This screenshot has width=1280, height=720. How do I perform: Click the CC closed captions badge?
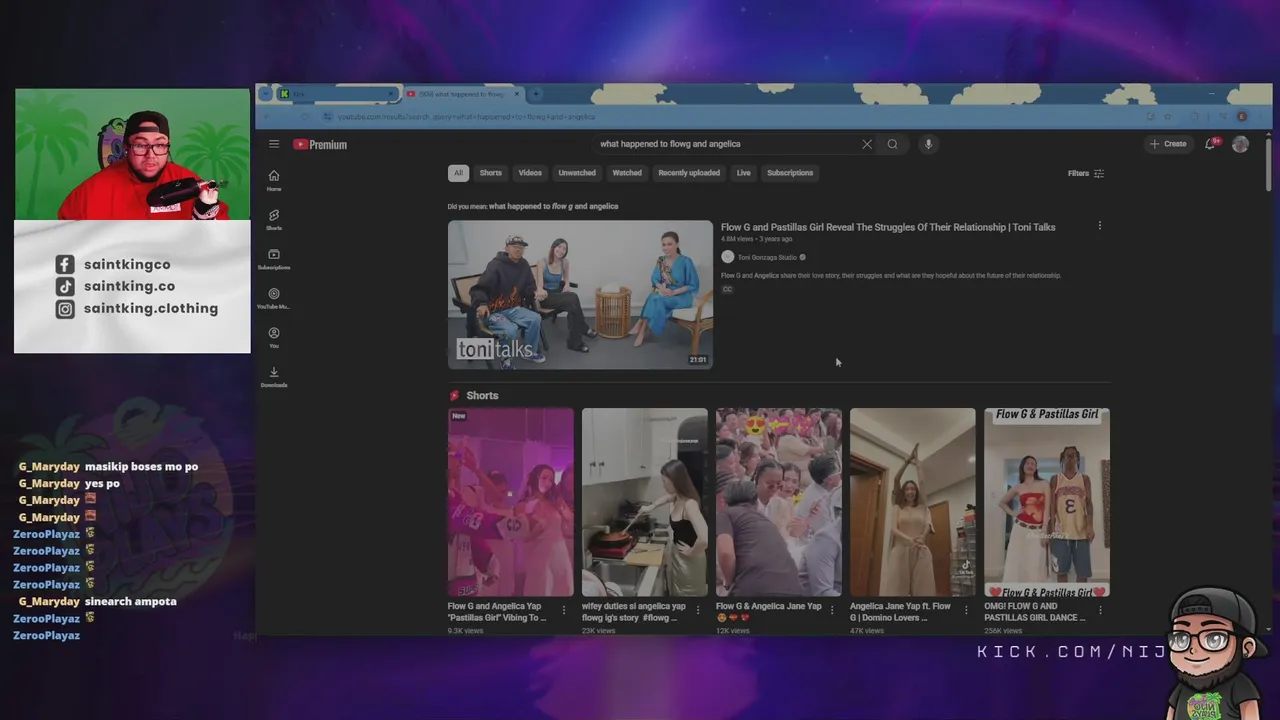point(727,290)
